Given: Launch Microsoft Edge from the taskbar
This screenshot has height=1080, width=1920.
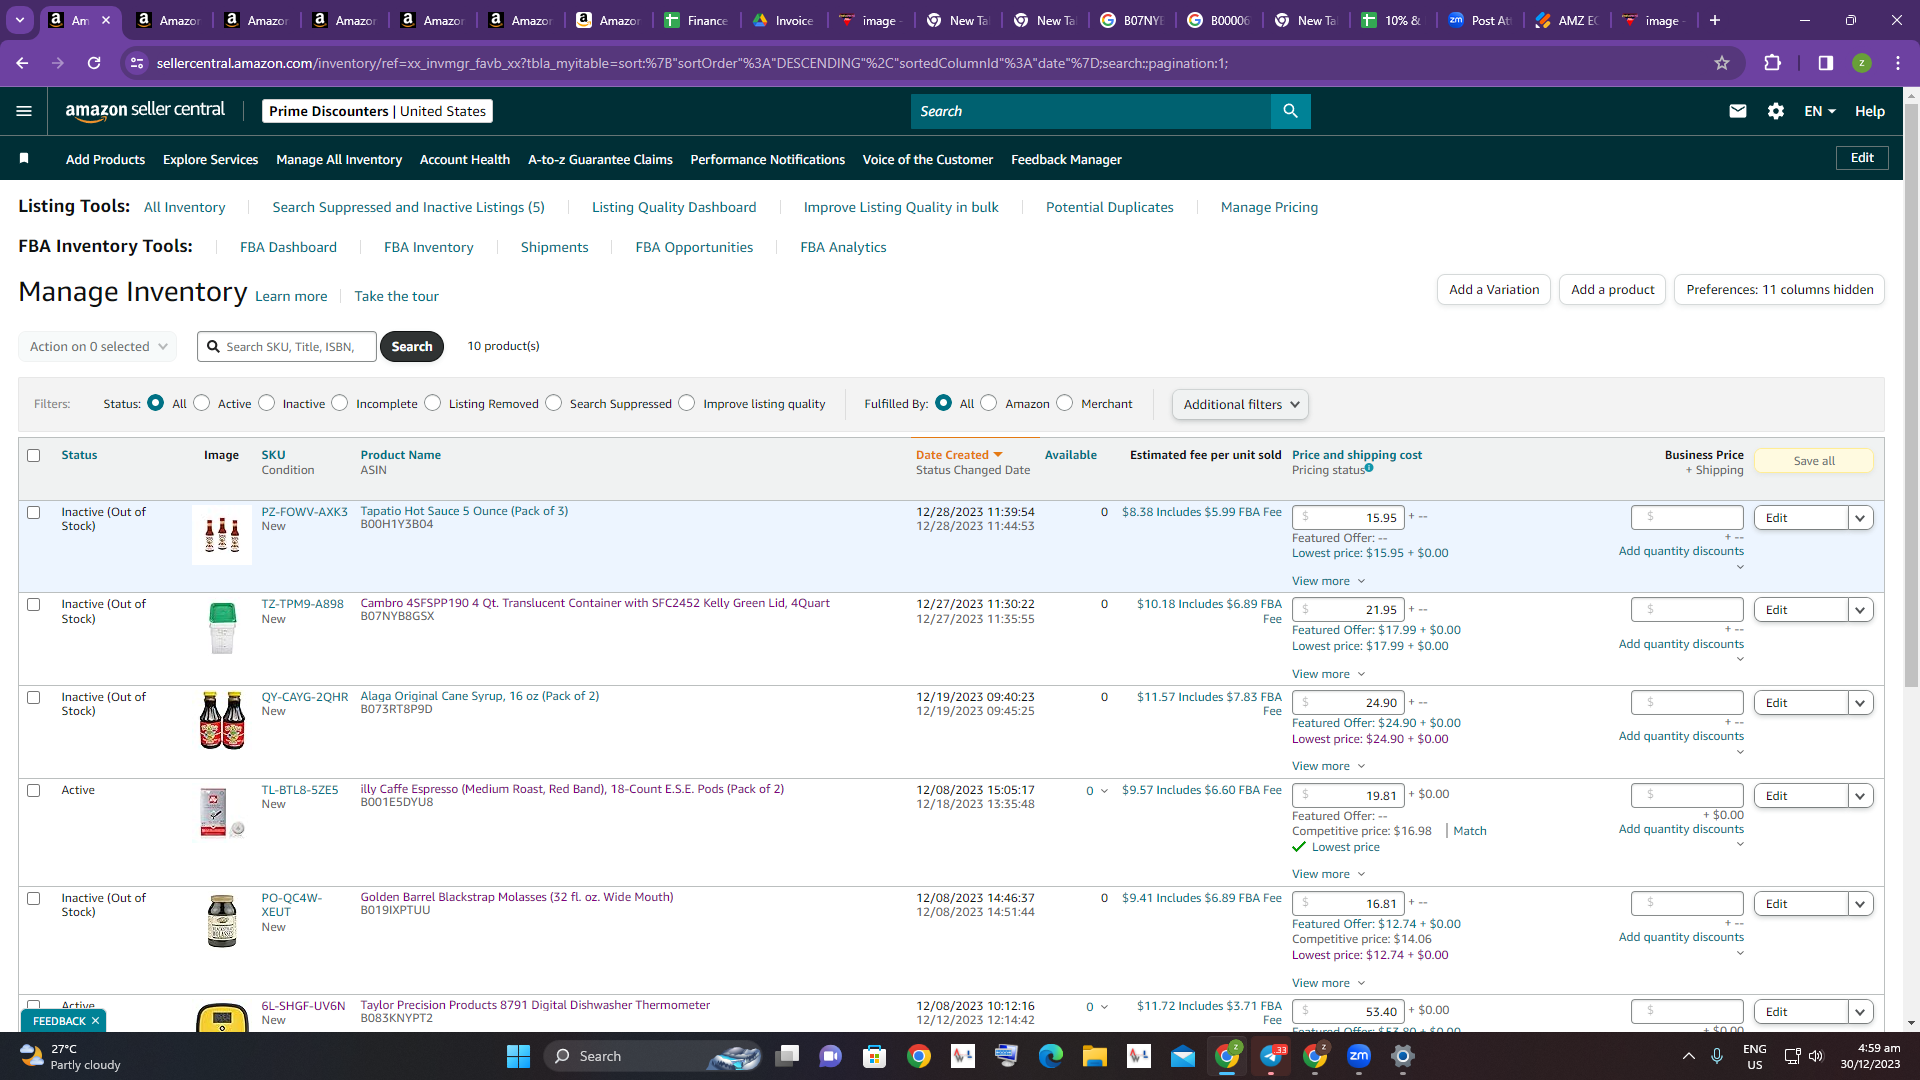Looking at the screenshot, I should [1050, 1056].
